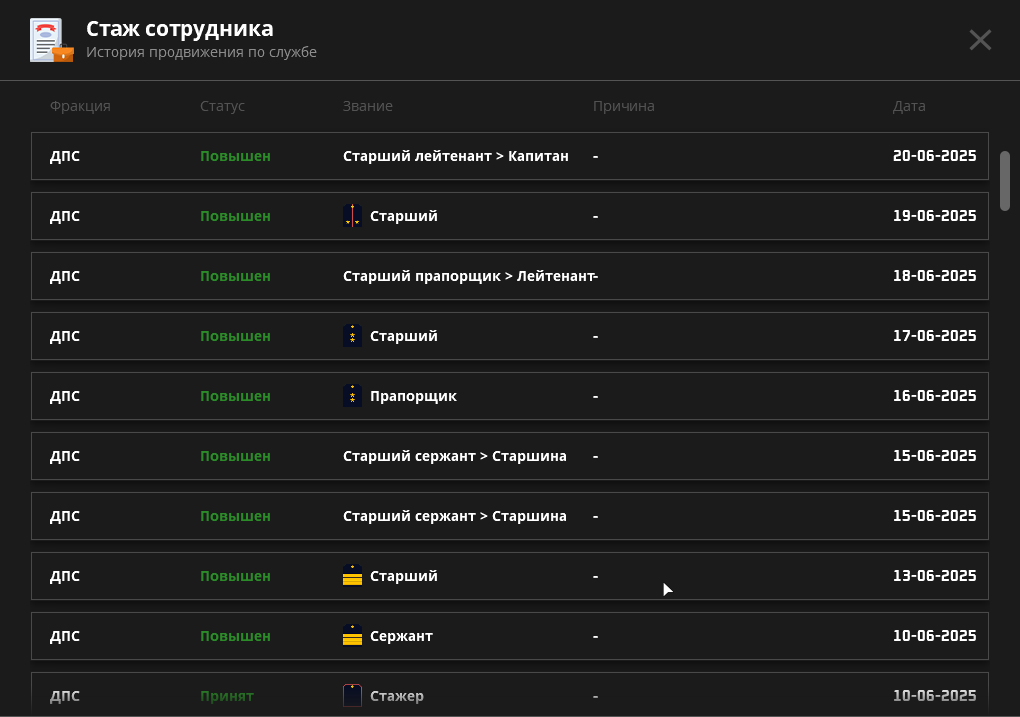Image resolution: width=1020 pixels, height=717 pixels.
Task: Select the Сержант insignia in the 10-06-2025 row
Action: [352, 636]
